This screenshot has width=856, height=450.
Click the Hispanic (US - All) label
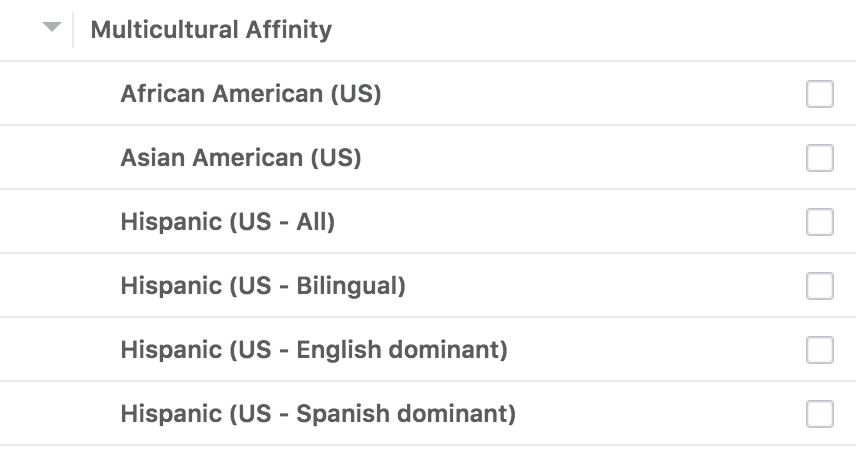(227, 222)
